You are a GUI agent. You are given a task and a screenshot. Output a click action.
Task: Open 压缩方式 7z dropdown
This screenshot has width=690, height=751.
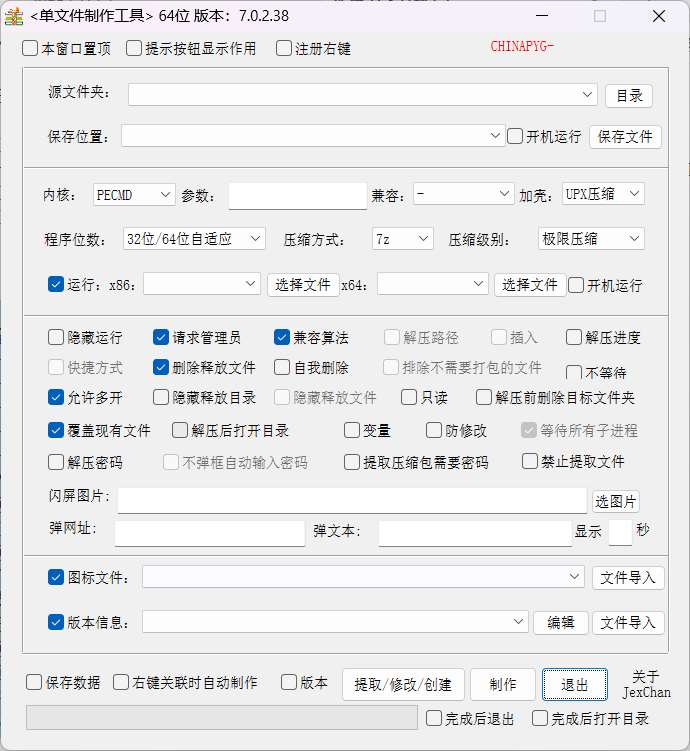click(402, 239)
